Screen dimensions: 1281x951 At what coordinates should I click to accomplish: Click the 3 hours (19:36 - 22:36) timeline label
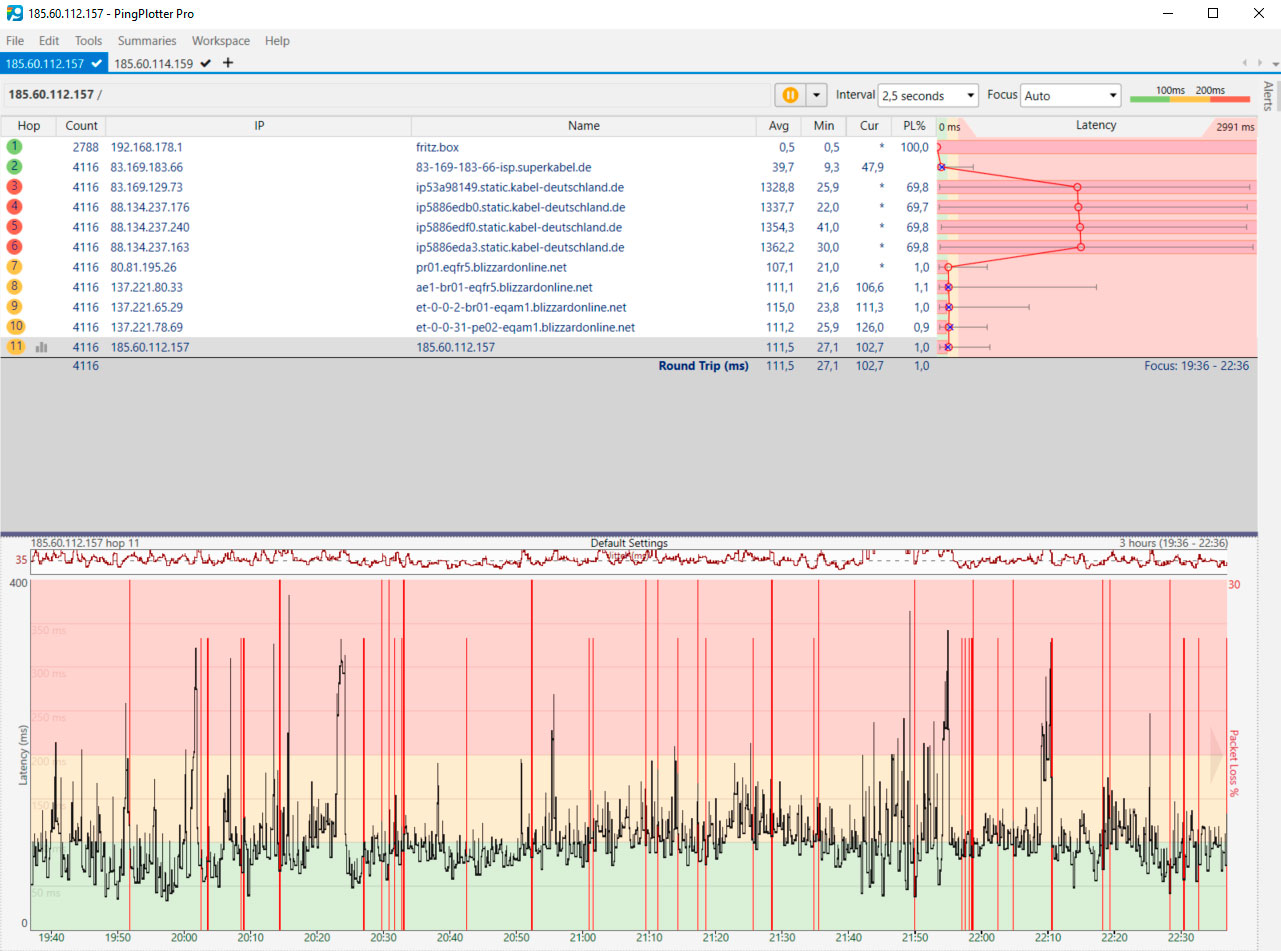[1173, 543]
